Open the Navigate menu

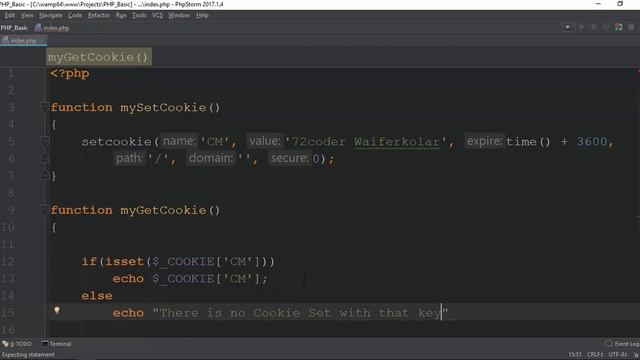(x=51, y=16)
